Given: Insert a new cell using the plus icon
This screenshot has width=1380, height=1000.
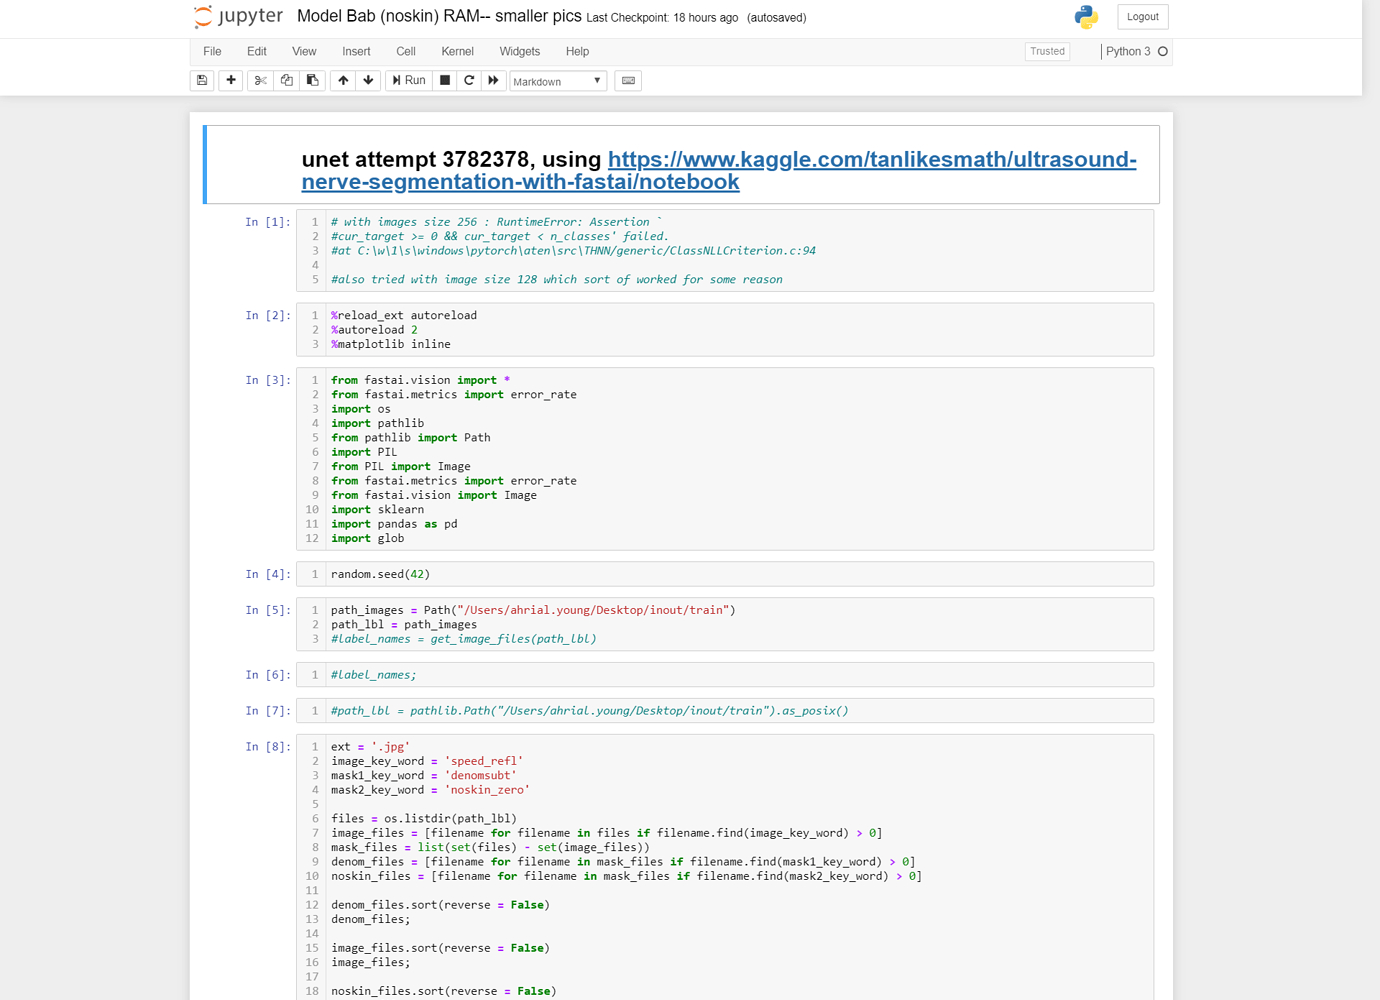Looking at the screenshot, I should point(230,80).
